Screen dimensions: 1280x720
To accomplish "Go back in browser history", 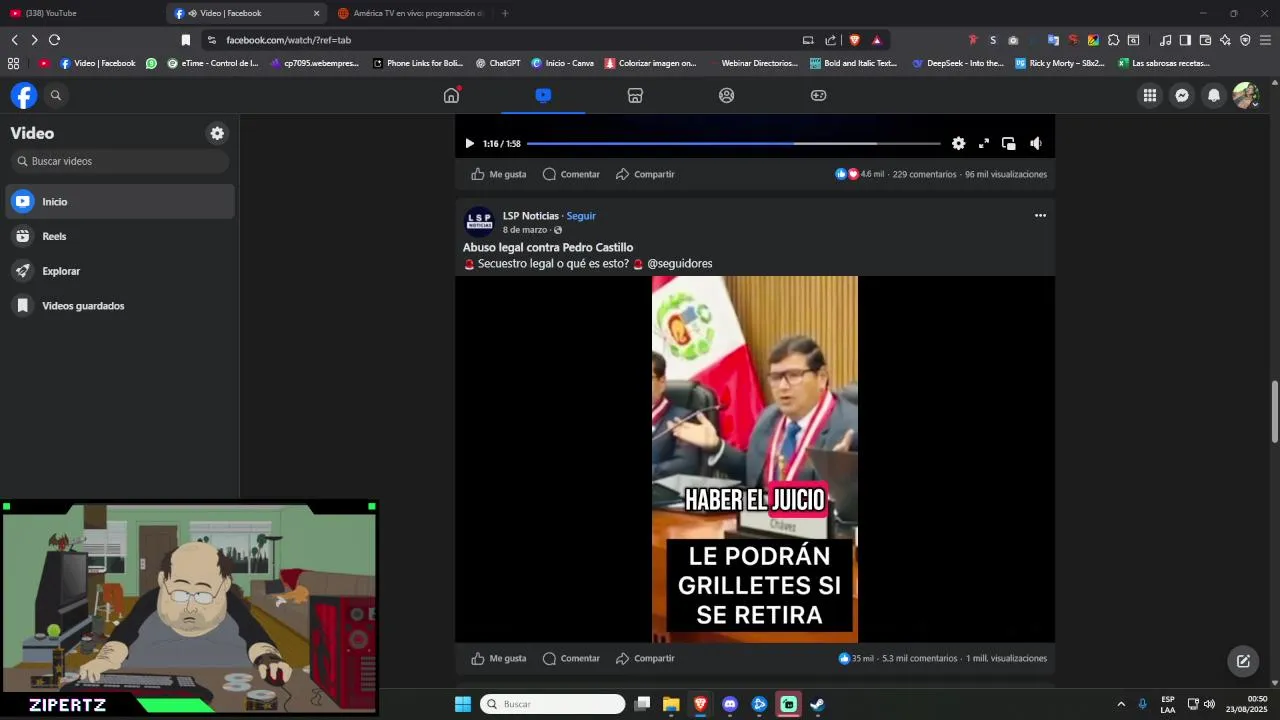I will [15, 40].
